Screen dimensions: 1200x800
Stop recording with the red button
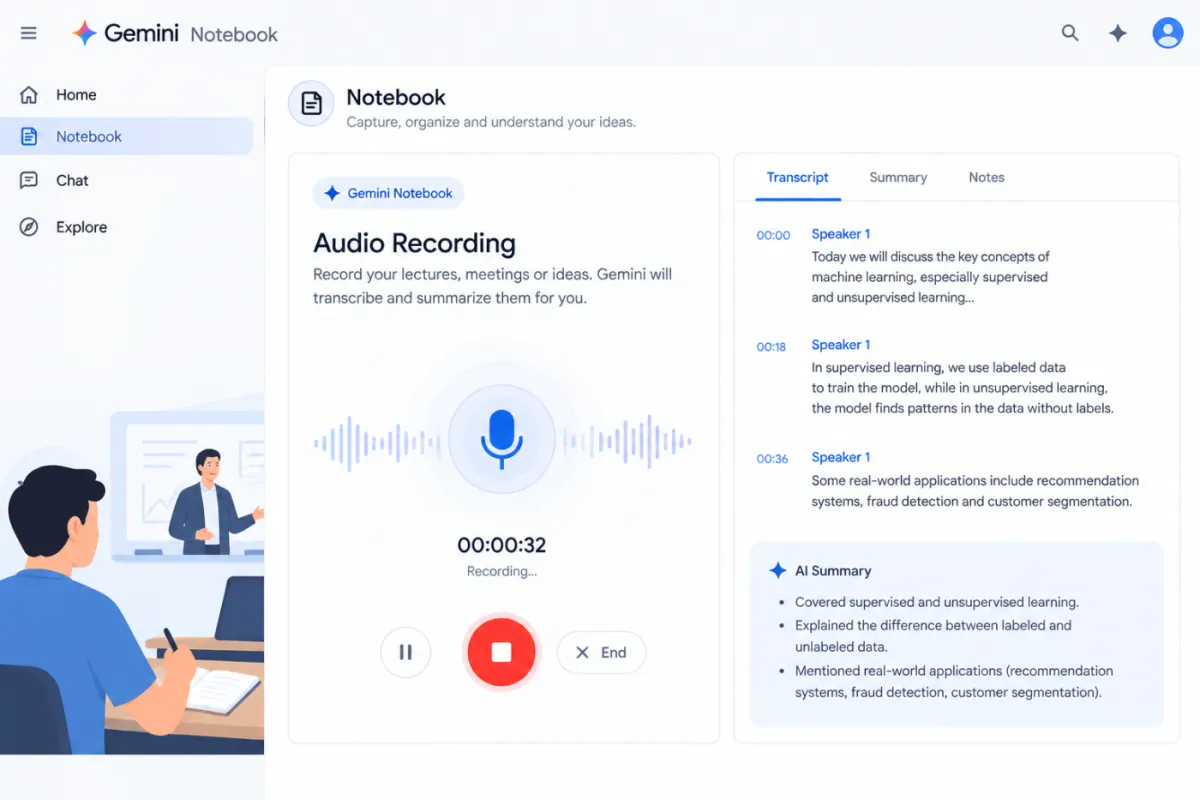(x=501, y=652)
